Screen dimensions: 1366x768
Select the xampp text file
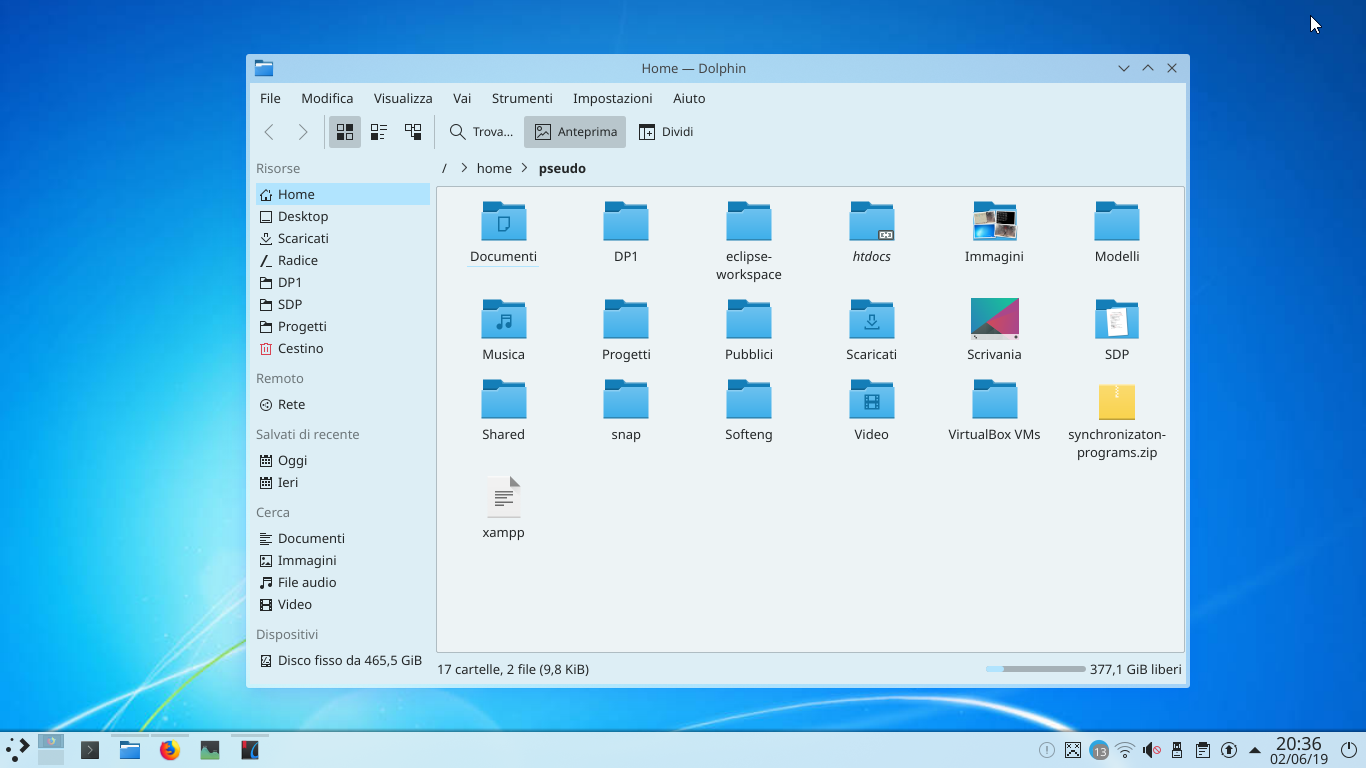coord(503,497)
